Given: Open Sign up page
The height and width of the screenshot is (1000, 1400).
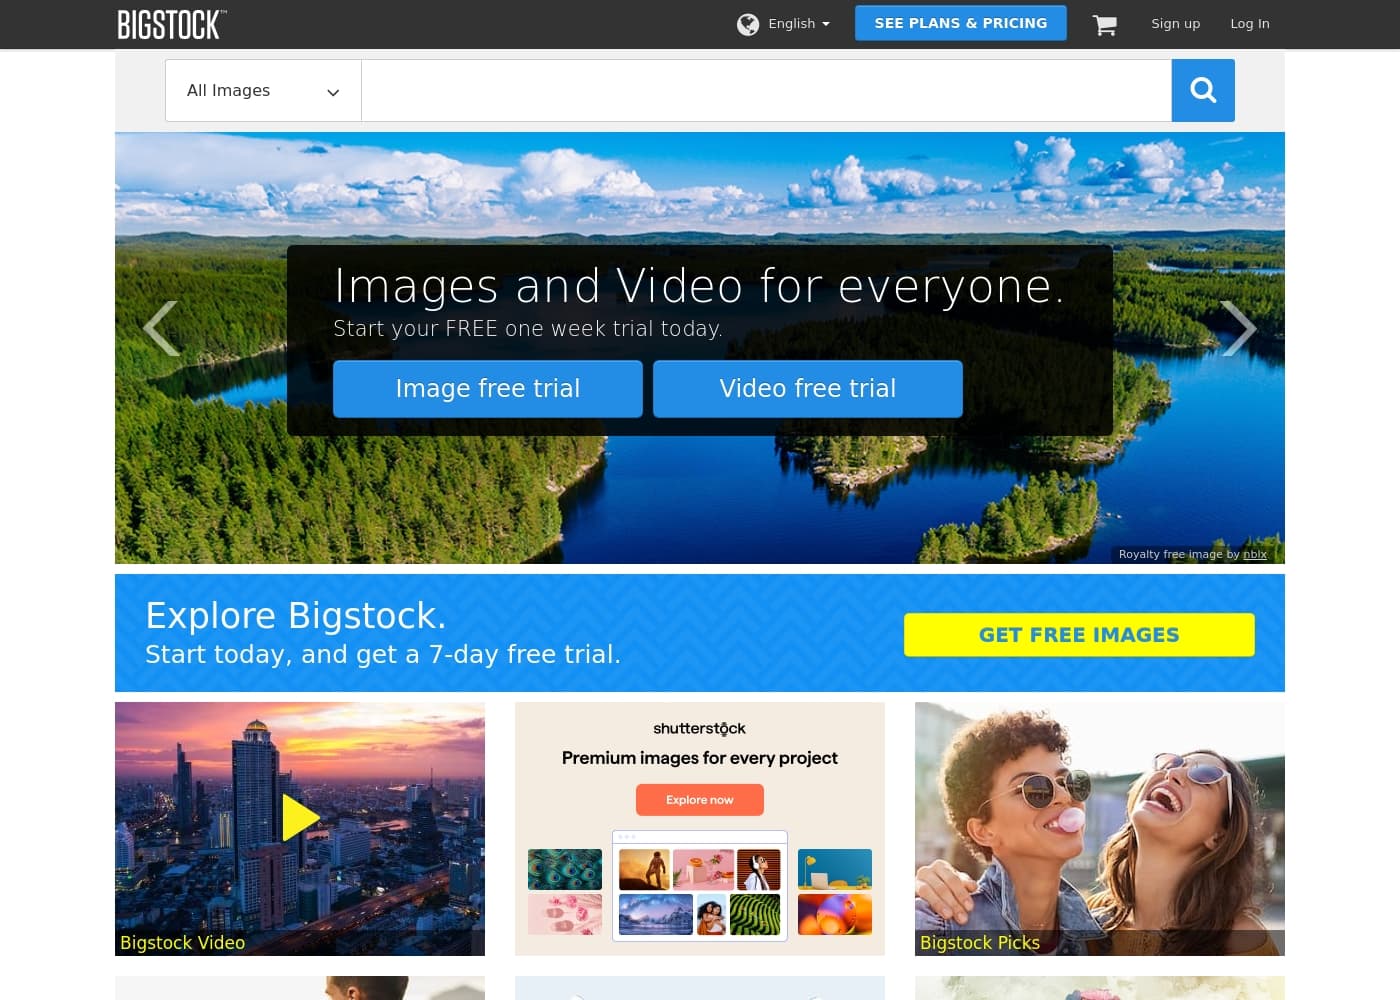Looking at the screenshot, I should (x=1175, y=24).
